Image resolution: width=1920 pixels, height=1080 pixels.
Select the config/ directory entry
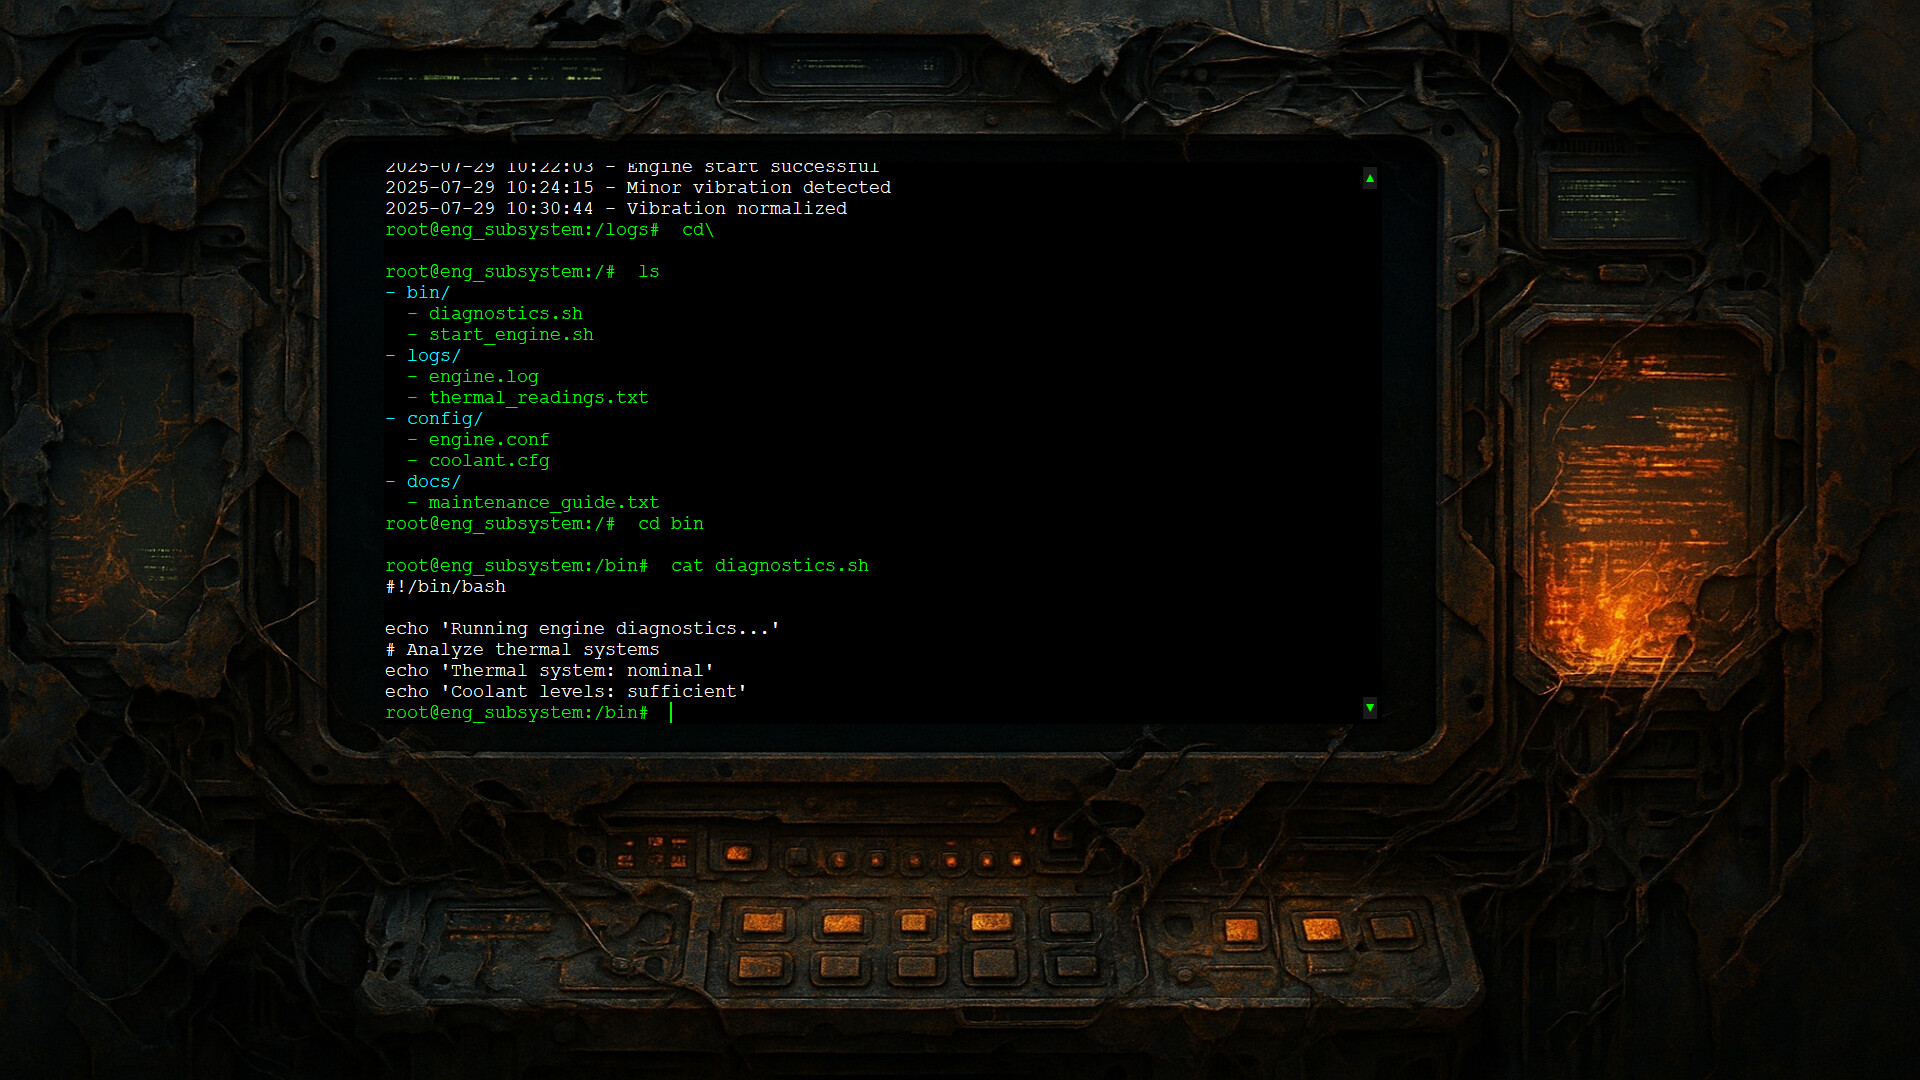click(x=444, y=418)
